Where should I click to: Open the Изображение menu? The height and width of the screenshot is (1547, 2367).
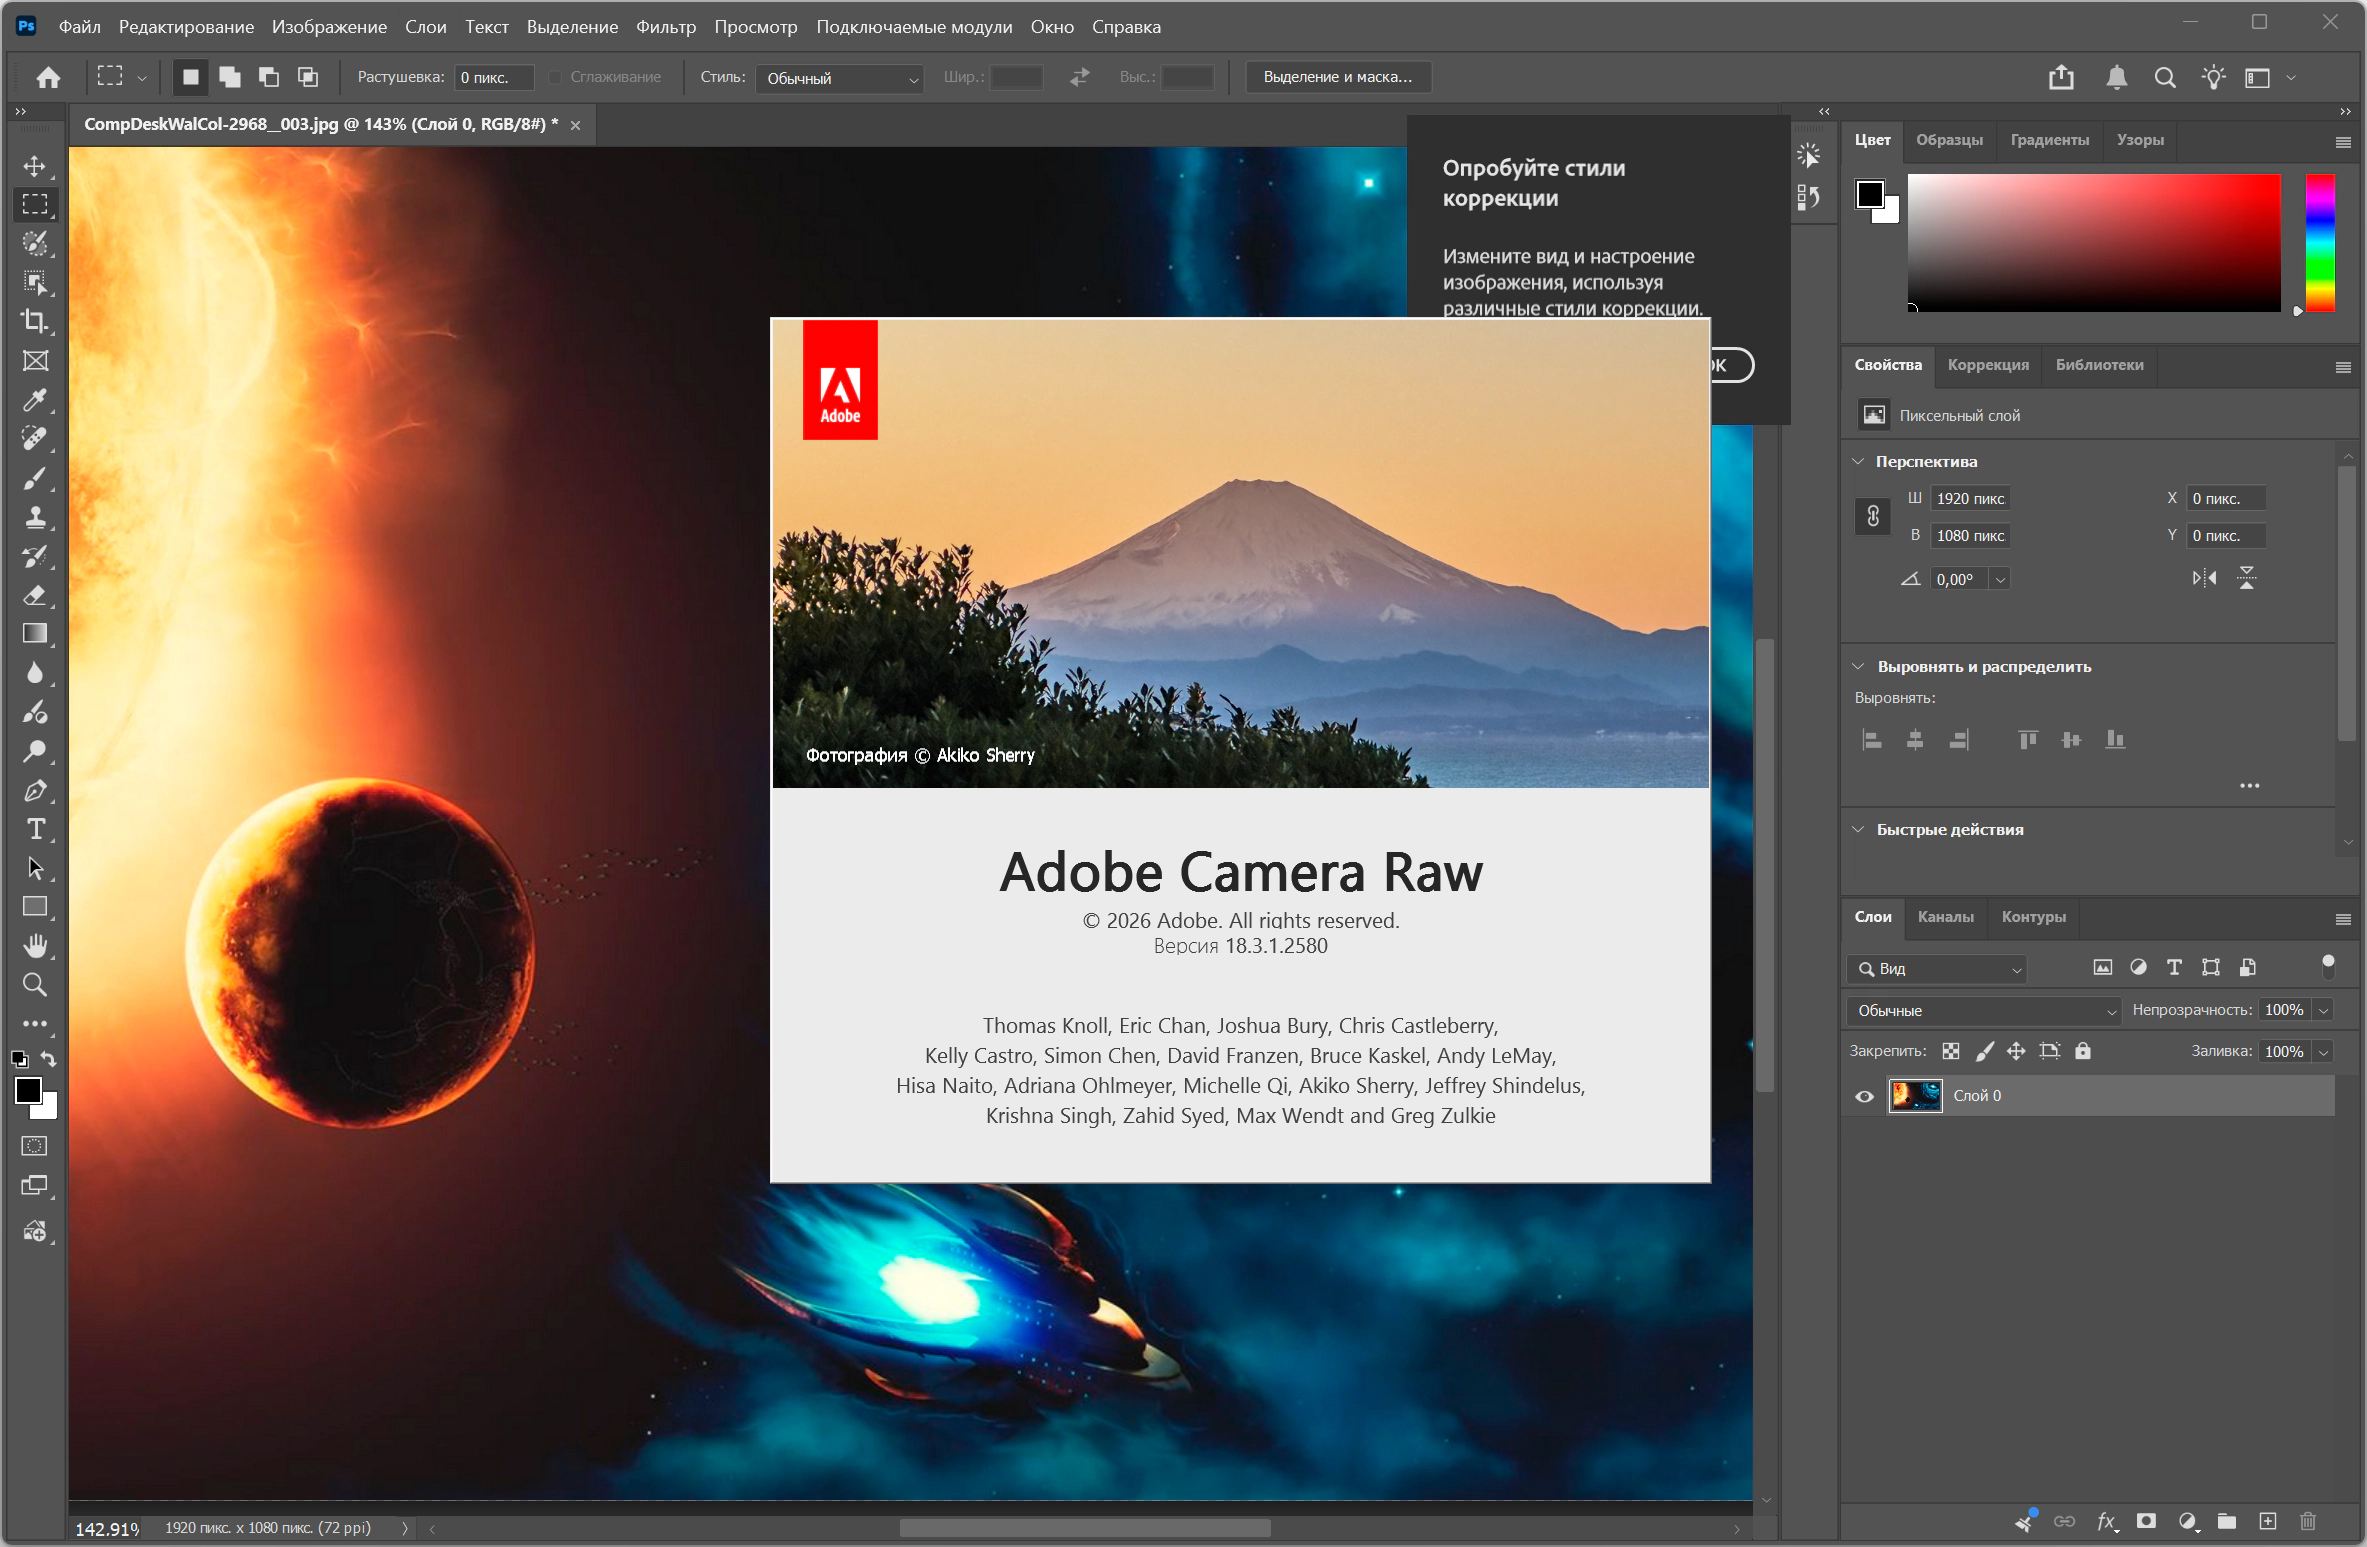329,27
